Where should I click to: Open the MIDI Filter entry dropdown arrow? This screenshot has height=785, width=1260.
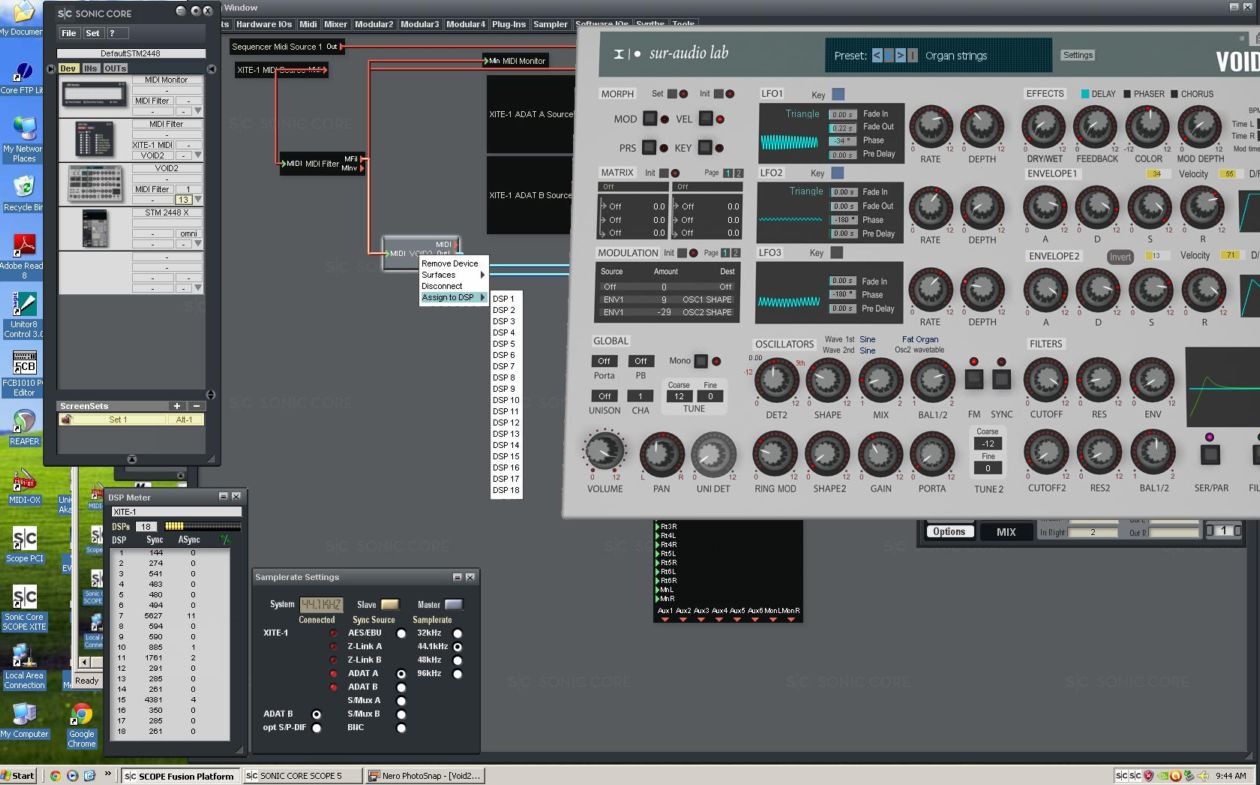[198, 155]
